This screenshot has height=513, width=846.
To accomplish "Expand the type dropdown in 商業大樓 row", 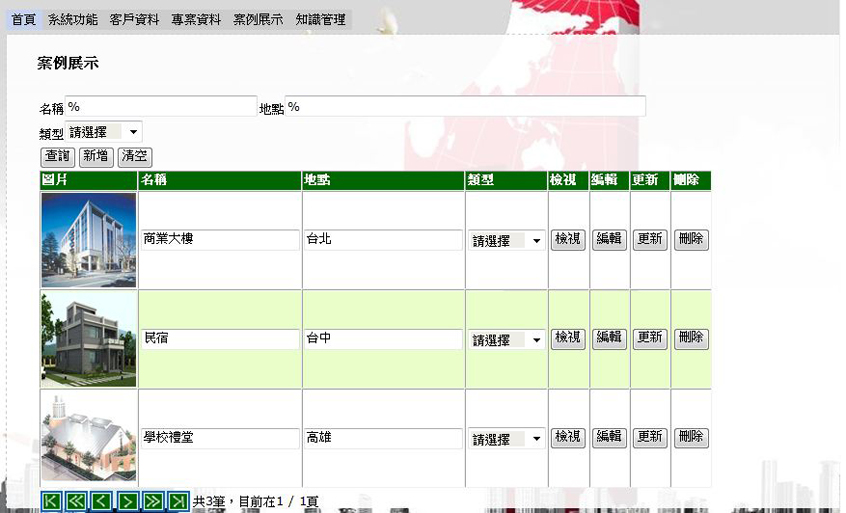I will click(507, 241).
